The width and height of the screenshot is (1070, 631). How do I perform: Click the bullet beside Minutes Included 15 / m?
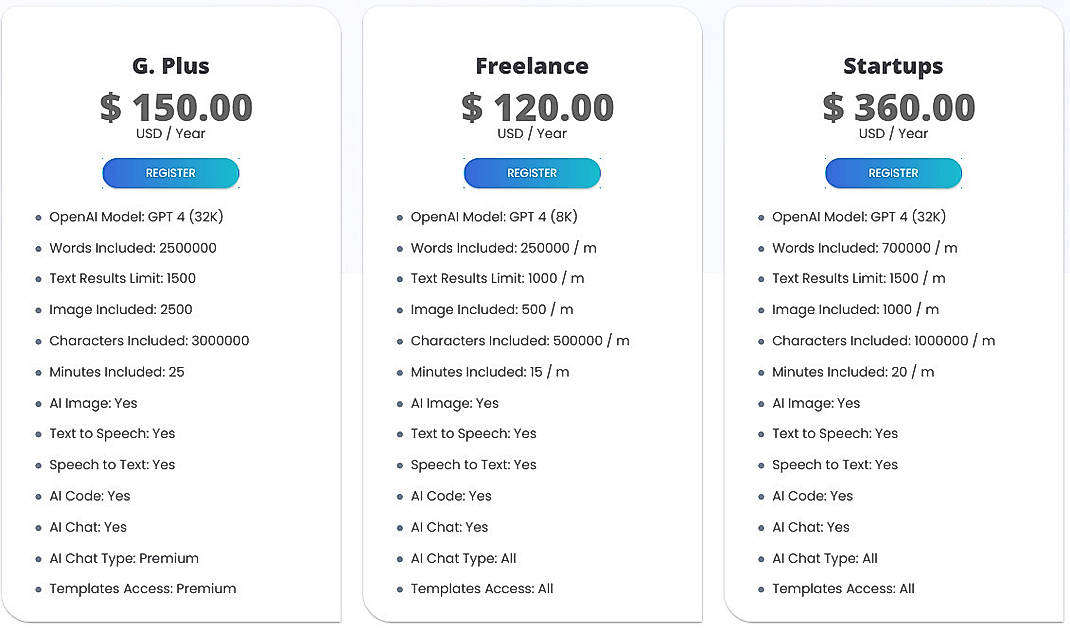pyautogui.click(x=399, y=371)
